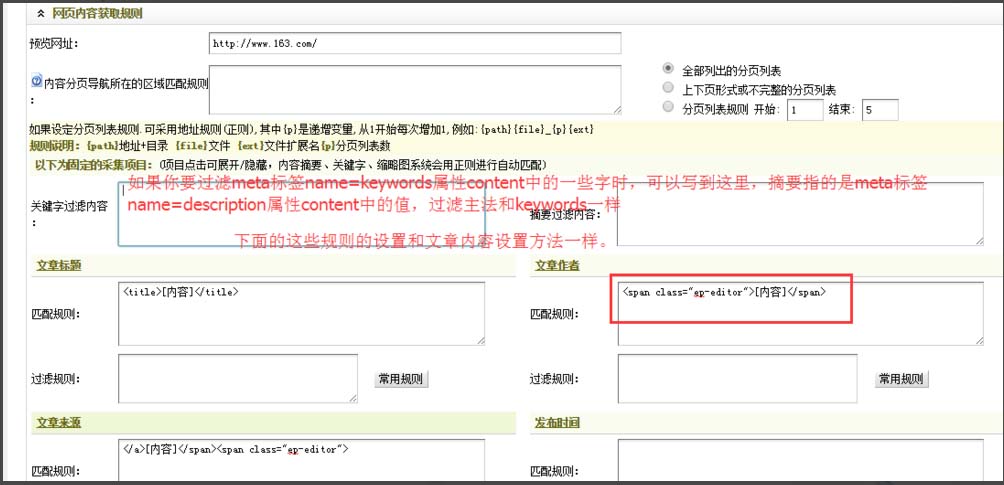The width and height of the screenshot is (1004, 485).
Task: Click the help icon beside 内容分页导航
Action: pos(36,82)
